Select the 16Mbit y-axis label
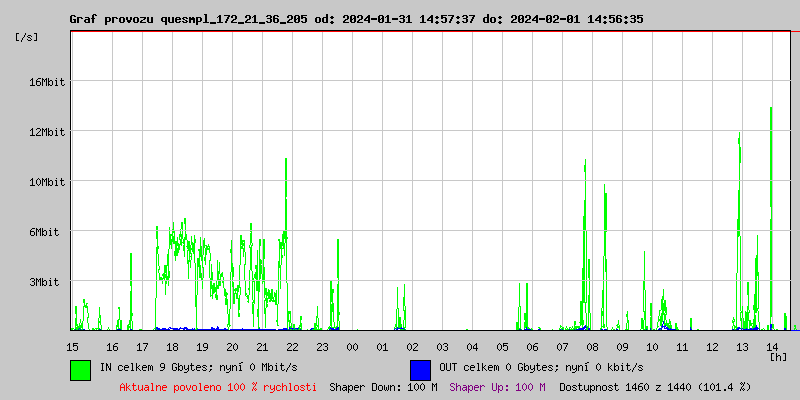This screenshot has height=400, width=800. 46,82
